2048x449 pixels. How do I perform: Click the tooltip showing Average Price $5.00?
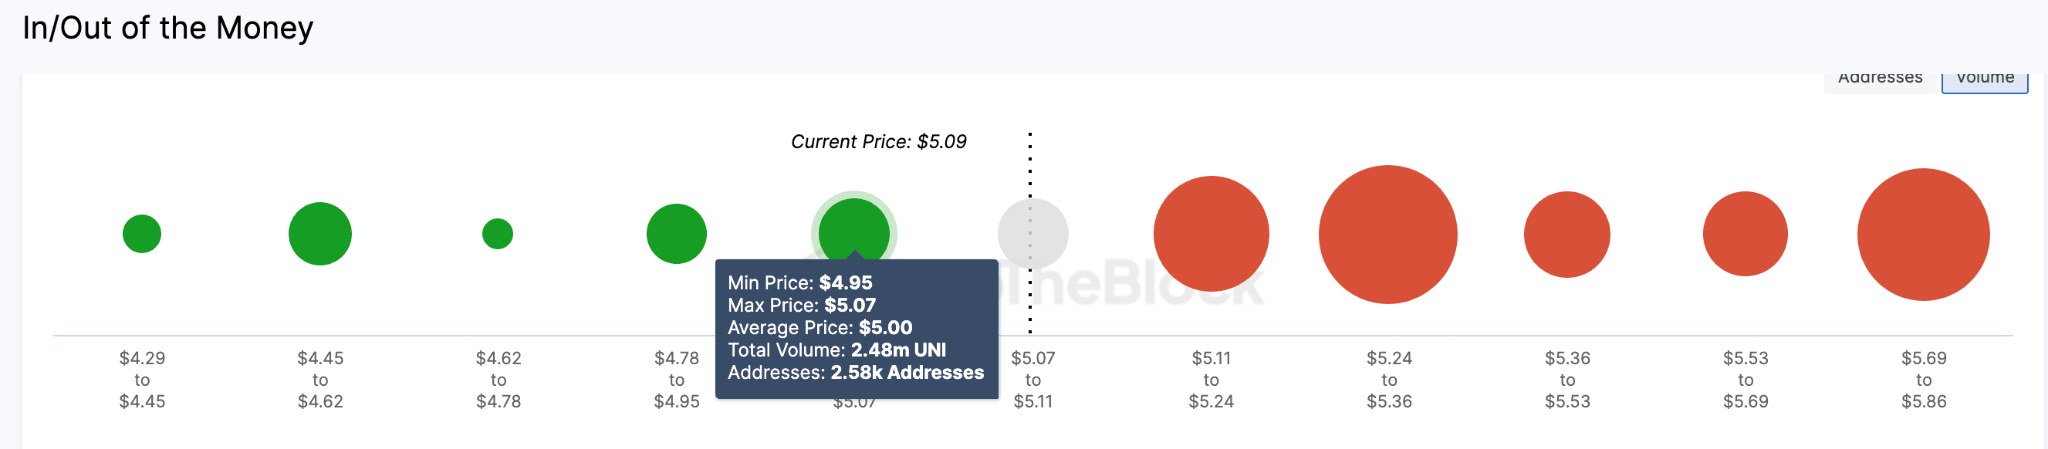tap(857, 329)
